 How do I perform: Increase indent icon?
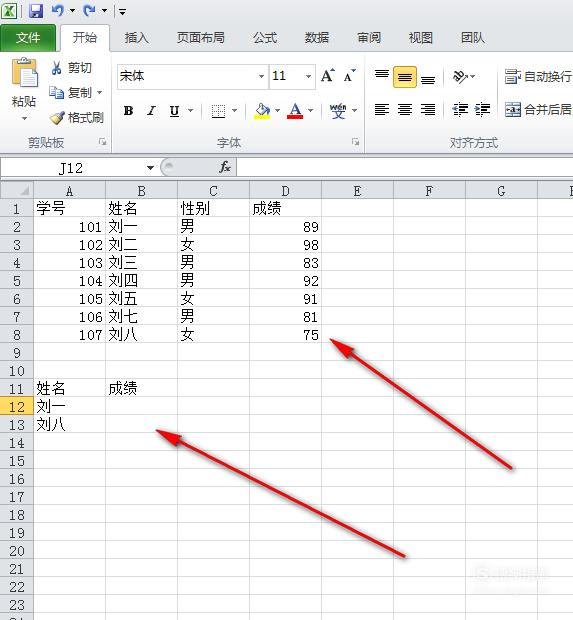click(x=482, y=109)
